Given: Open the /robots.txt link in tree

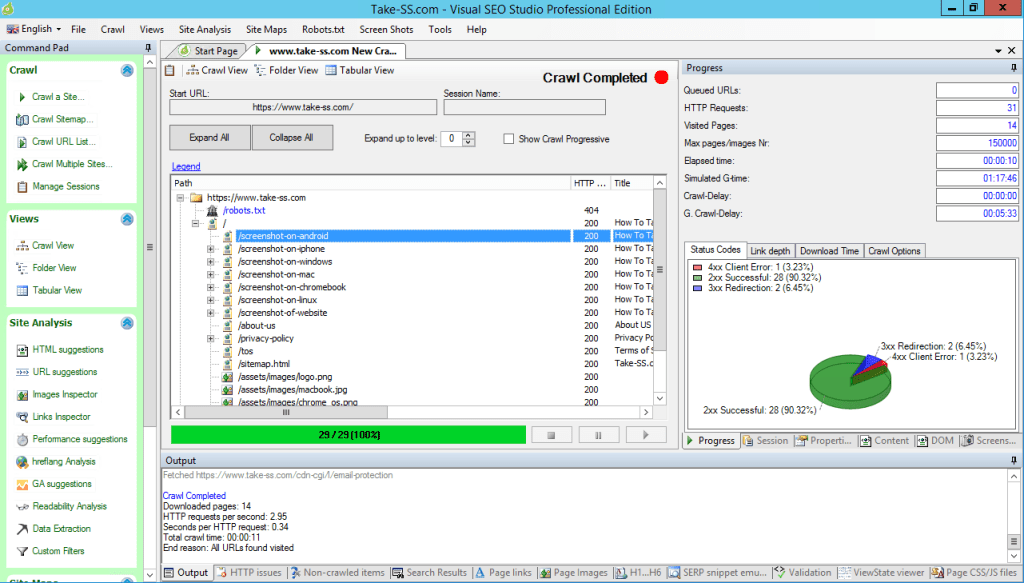Looking at the screenshot, I should point(244,211).
